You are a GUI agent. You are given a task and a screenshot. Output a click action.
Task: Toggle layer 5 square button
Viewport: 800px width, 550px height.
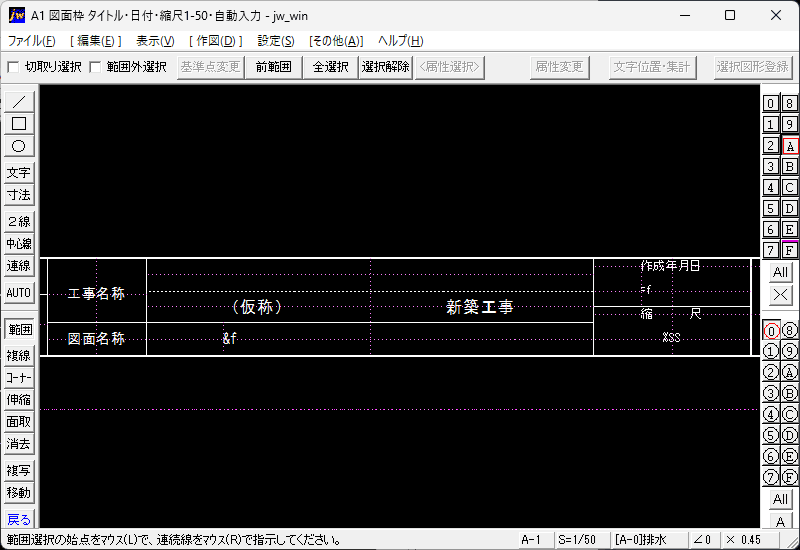[771, 208]
